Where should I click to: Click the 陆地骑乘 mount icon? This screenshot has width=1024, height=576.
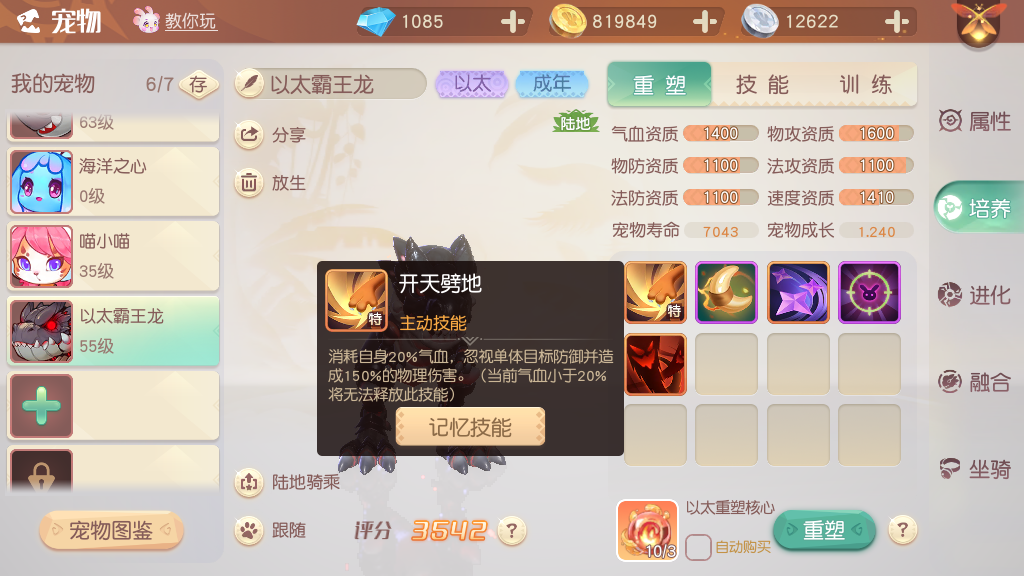pyautogui.click(x=249, y=482)
